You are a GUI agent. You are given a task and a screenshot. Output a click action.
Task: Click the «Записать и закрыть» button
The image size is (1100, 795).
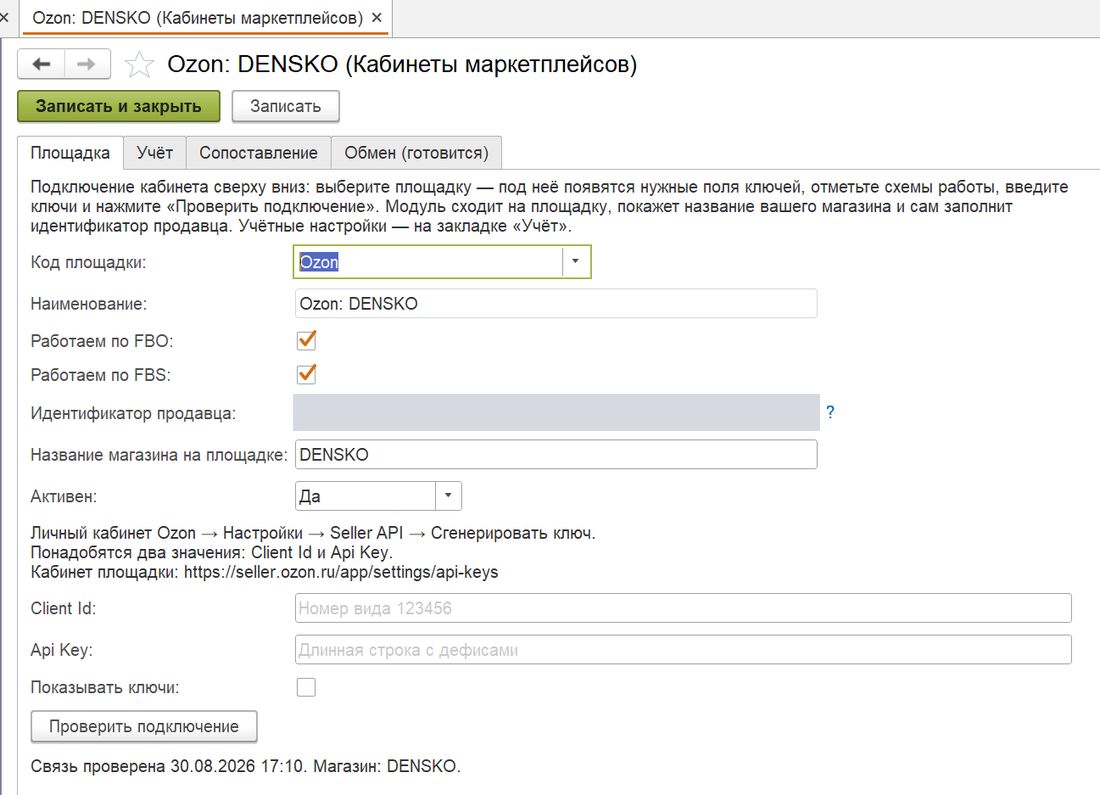(x=119, y=107)
